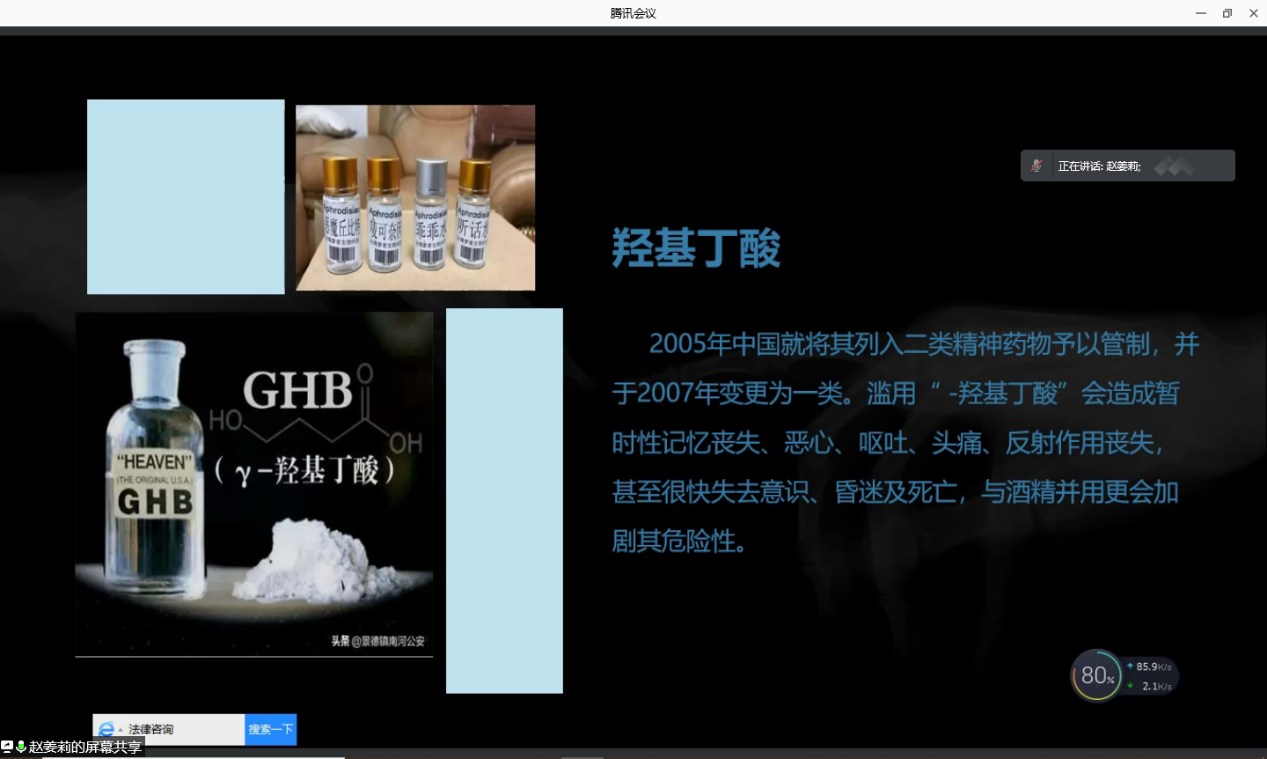Screen dimensions: 1267x759
Task: Click the Internet Explorer icon in search bar
Action: tap(106, 729)
